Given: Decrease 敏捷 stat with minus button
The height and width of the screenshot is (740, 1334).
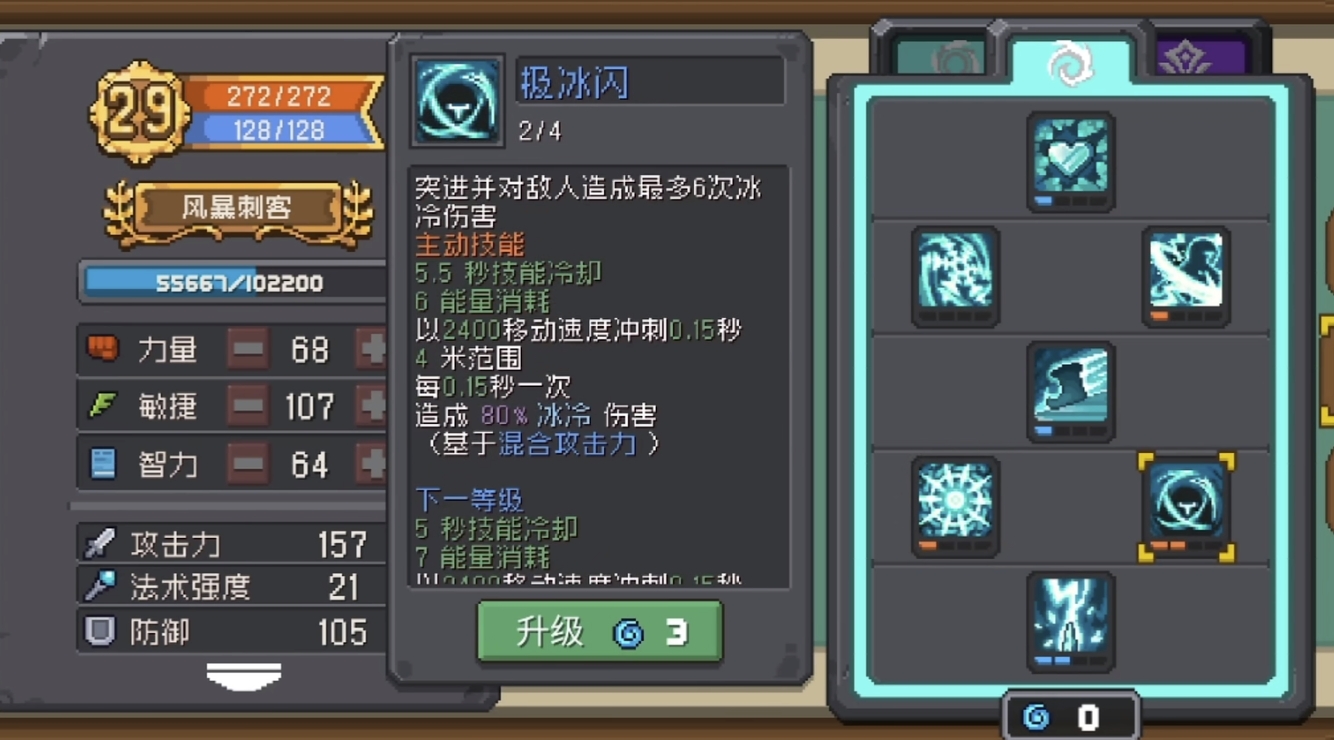Looking at the screenshot, I should pyautogui.click(x=247, y=406).
